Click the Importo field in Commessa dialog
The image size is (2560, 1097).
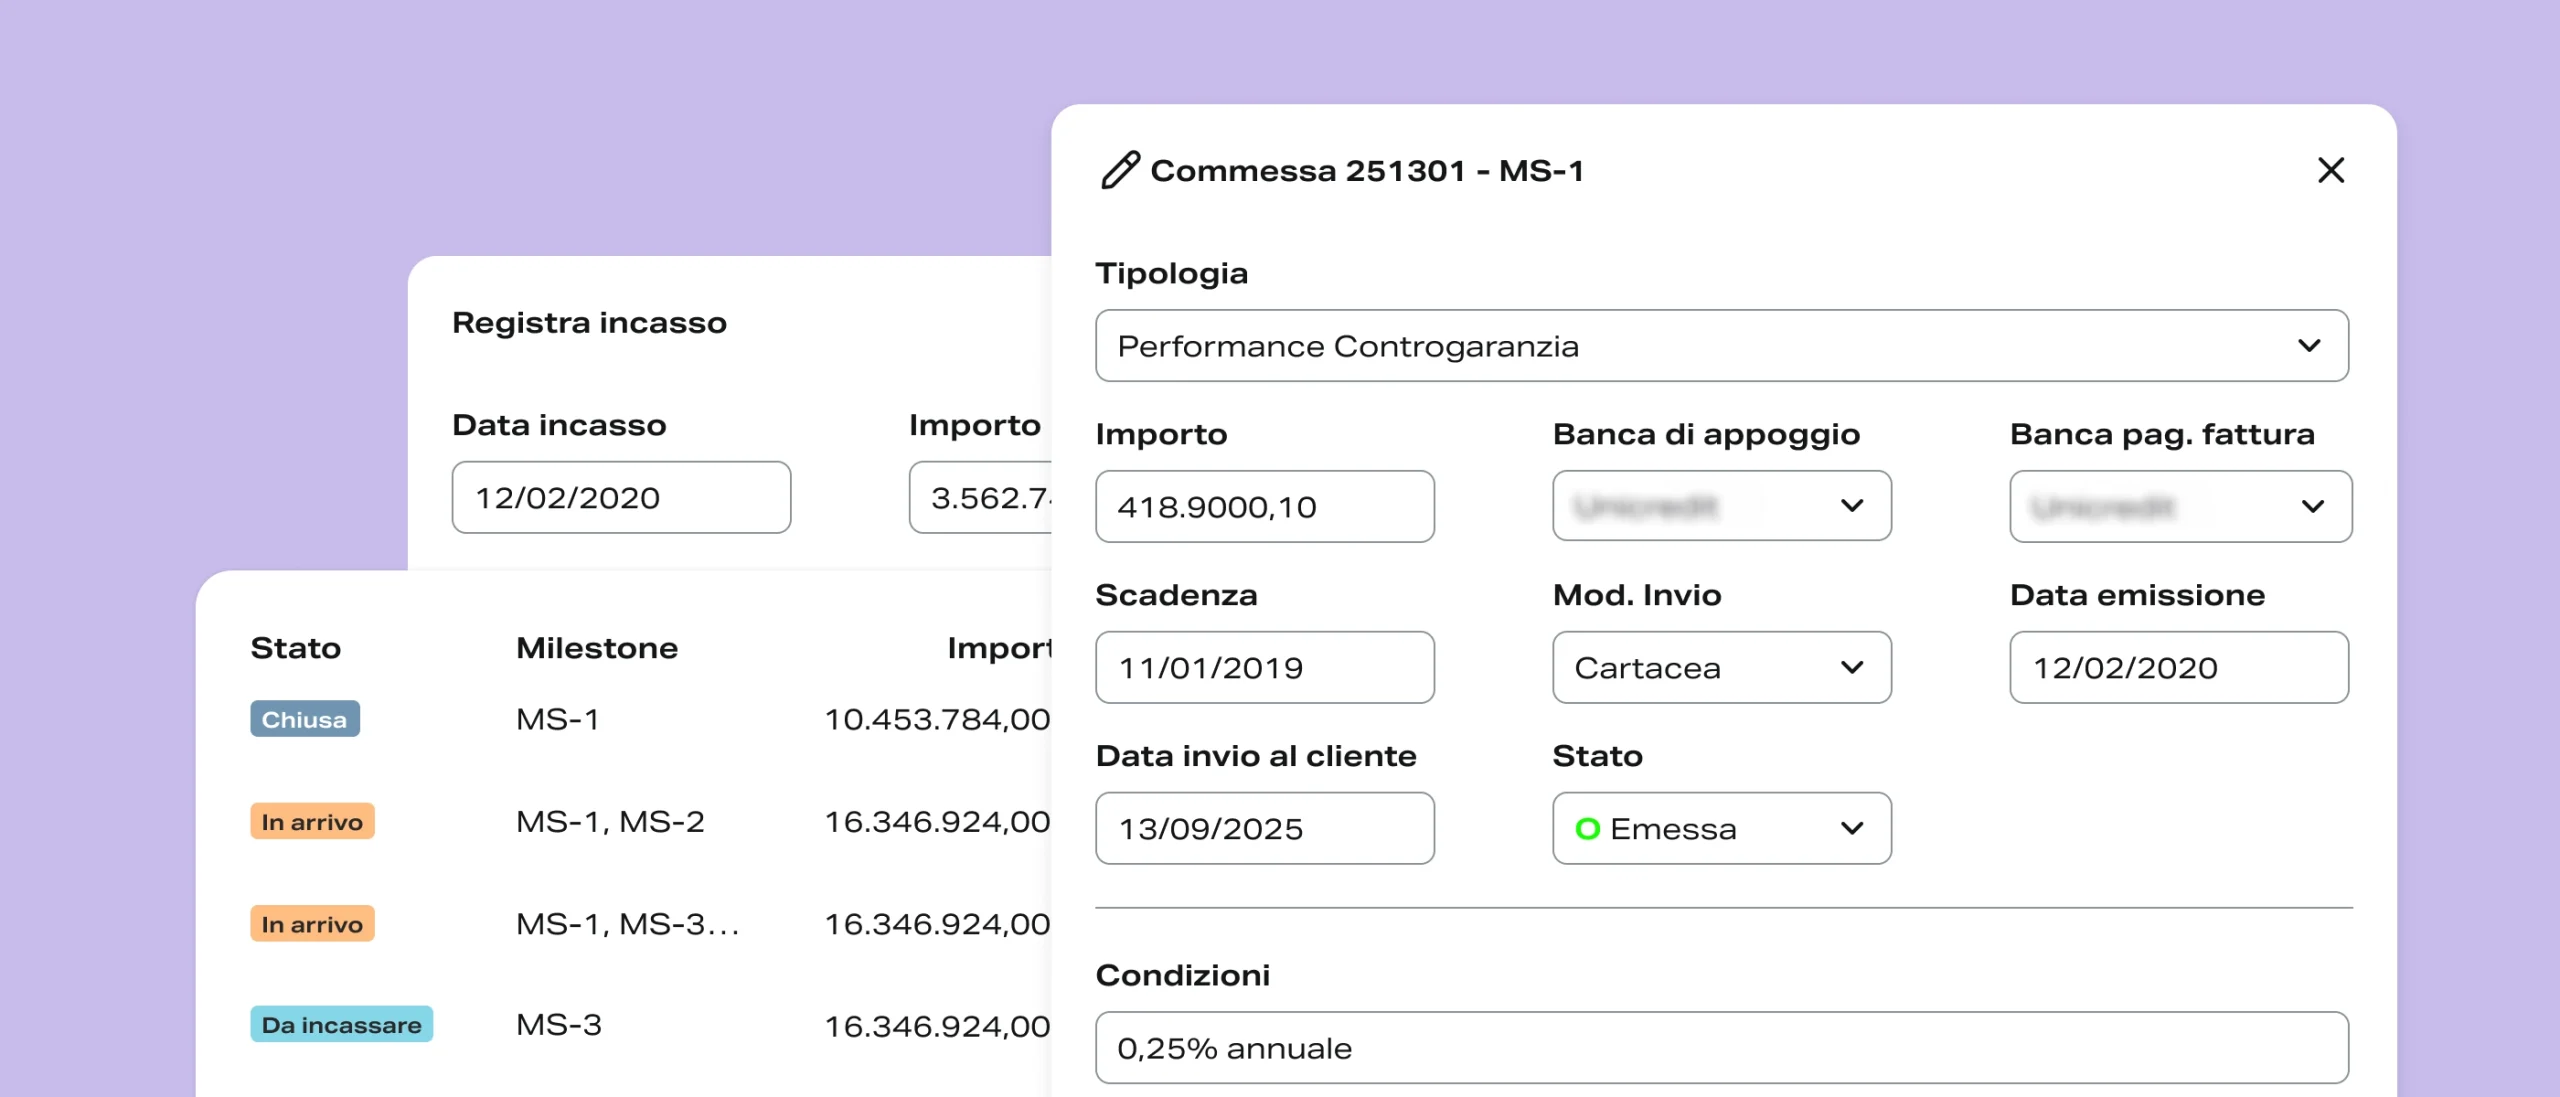1265,506
